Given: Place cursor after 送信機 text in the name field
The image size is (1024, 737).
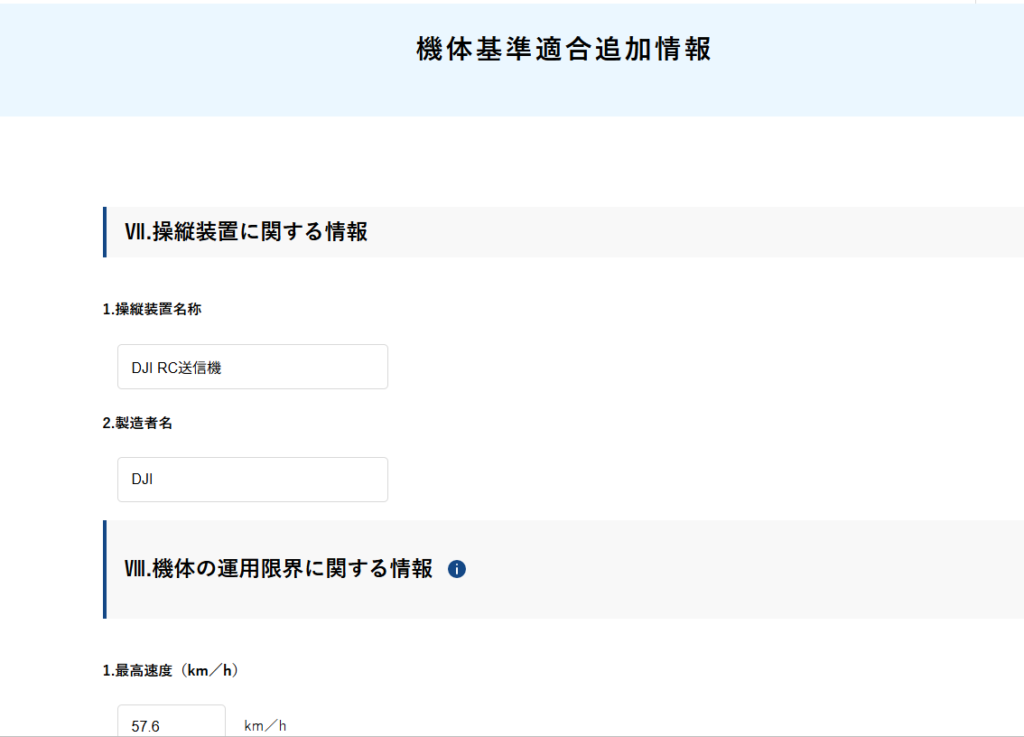Looking at the screenshot, I should (223, 368).
